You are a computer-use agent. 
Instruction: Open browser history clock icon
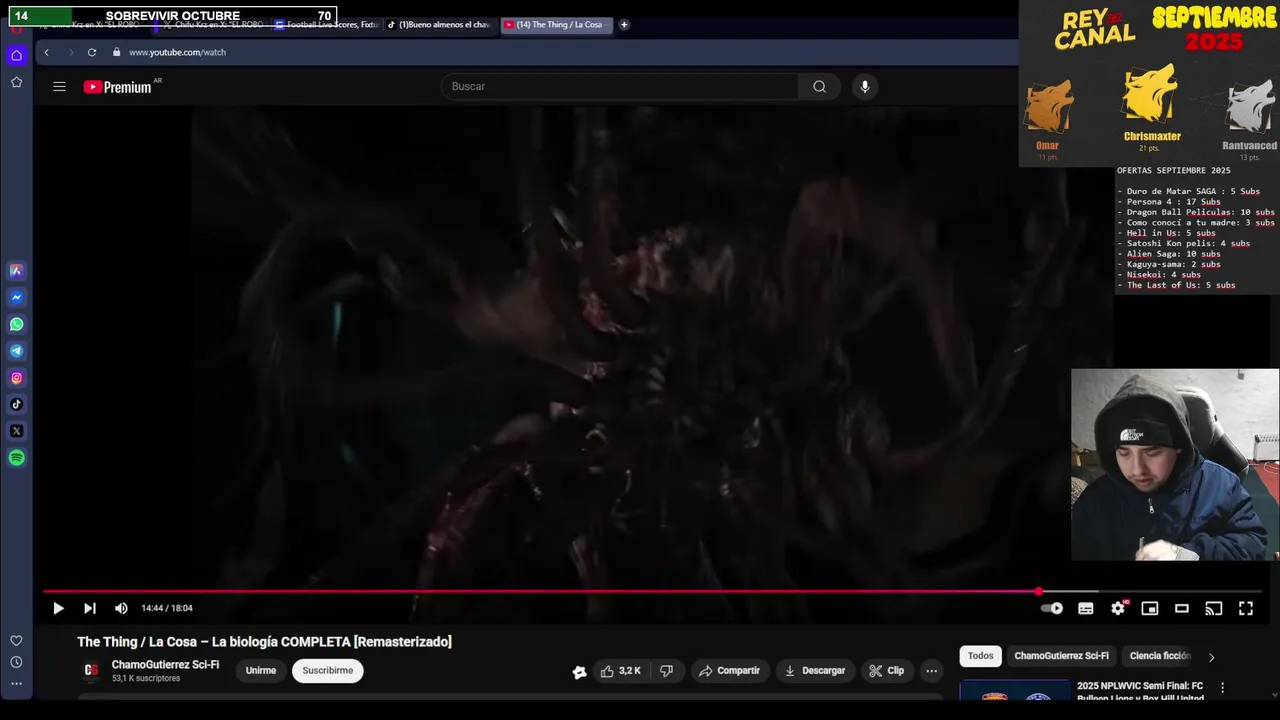tap(16, 662)
